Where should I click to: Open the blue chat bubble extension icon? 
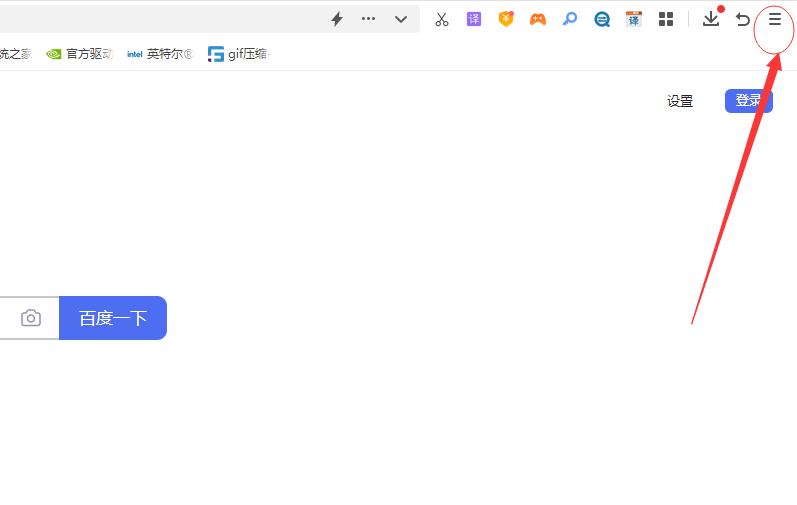pos(602,19)
